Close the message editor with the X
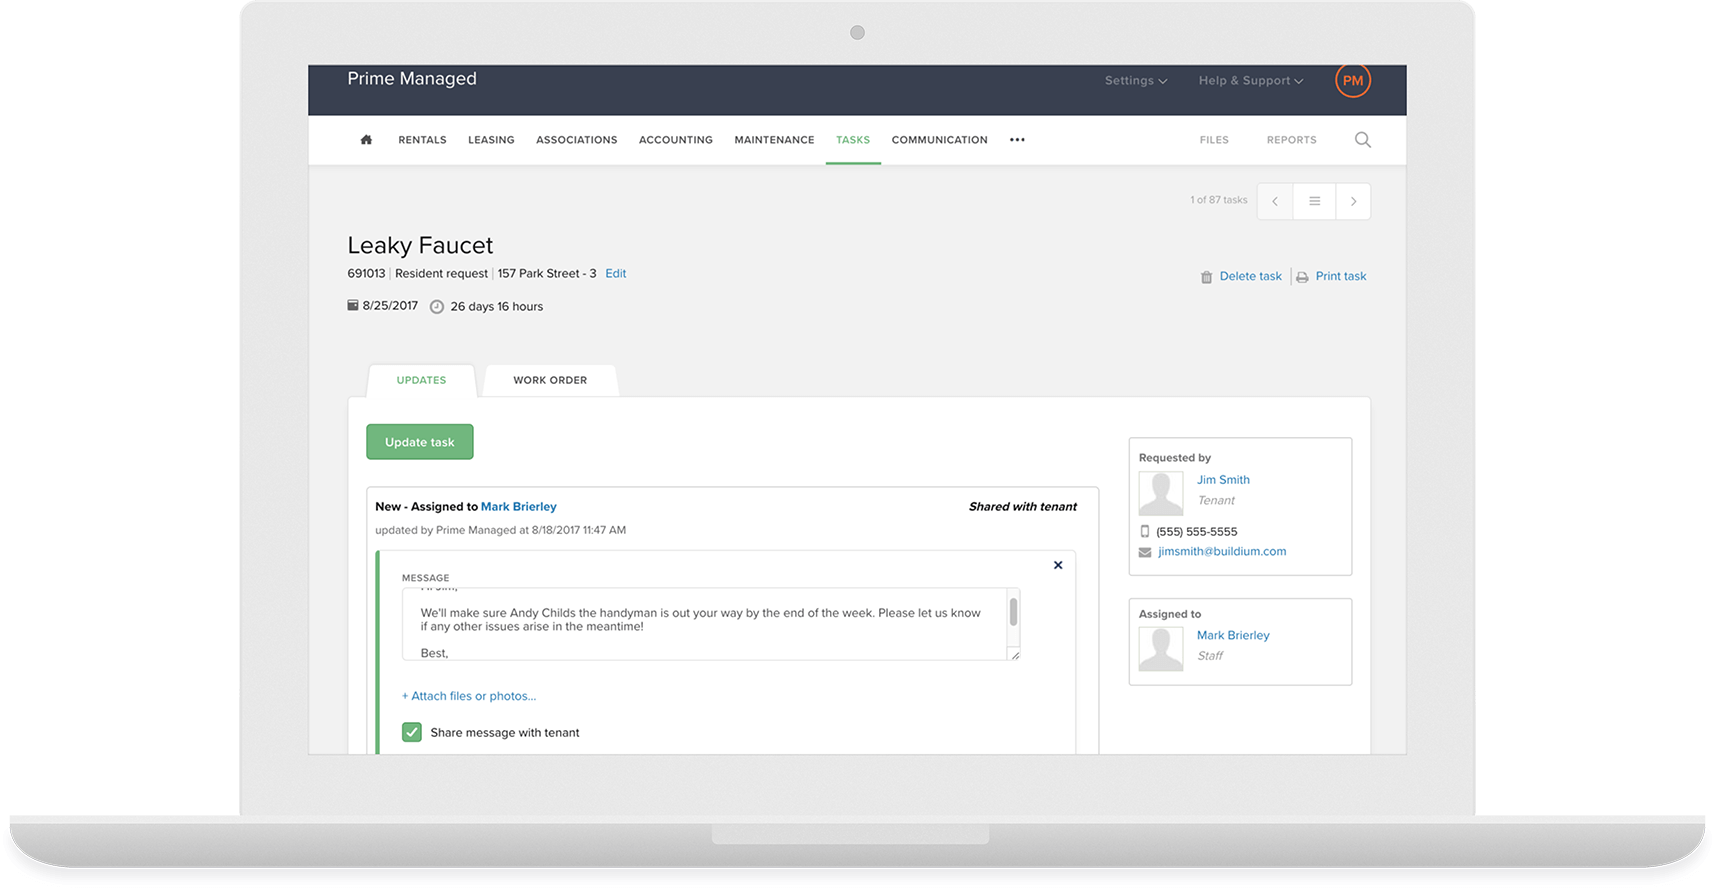The image size is (1715, 888). 1058,565
